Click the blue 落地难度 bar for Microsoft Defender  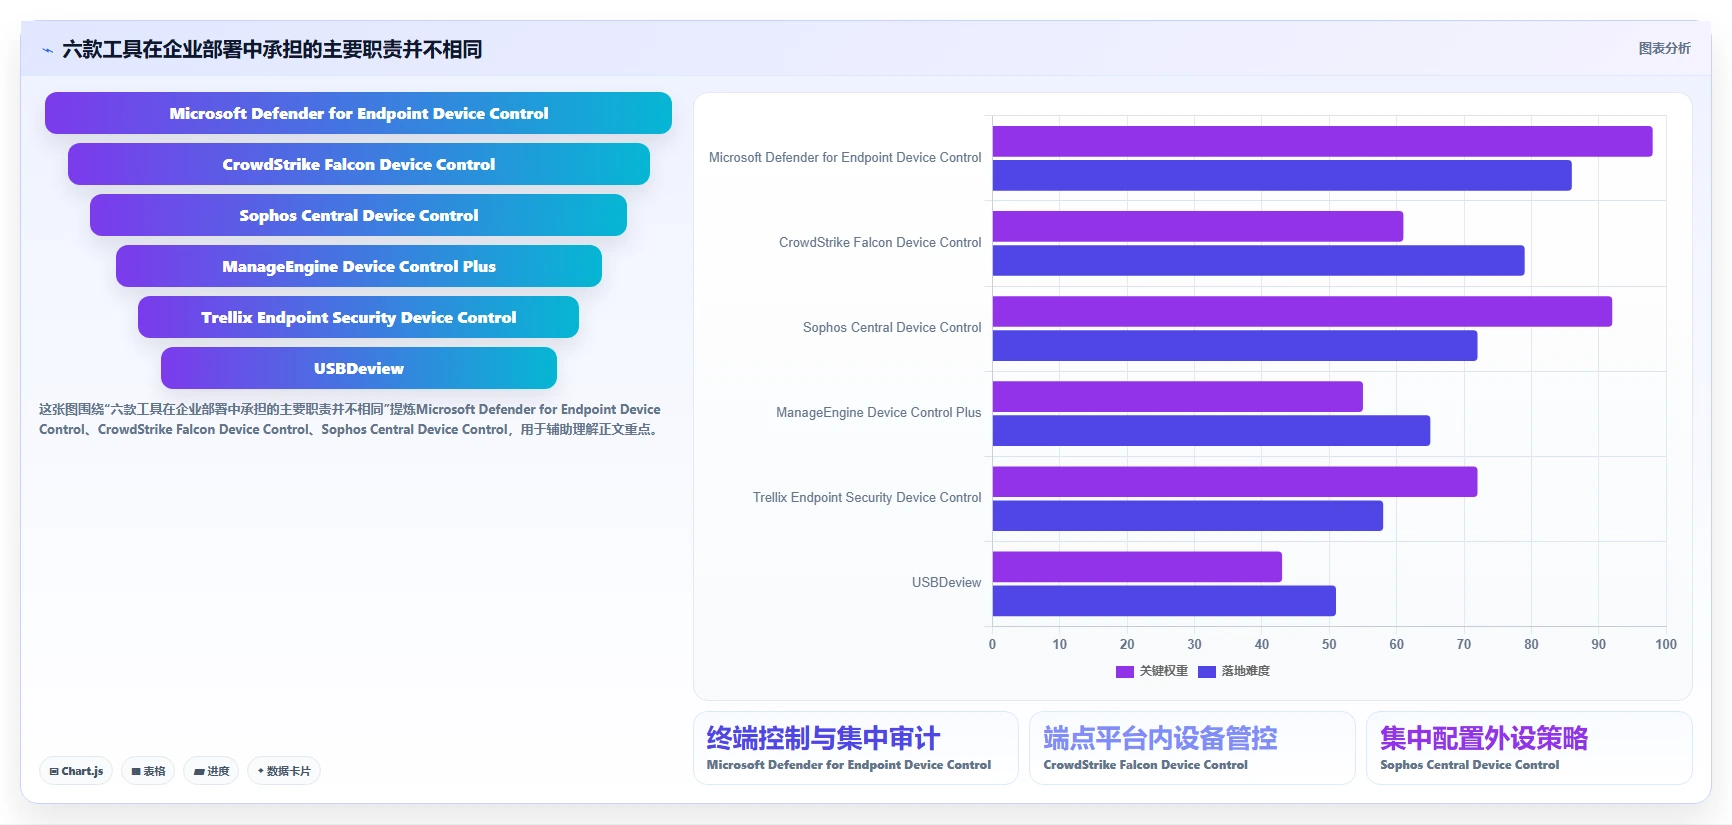pyautogui.click(x=1282, y=175)
